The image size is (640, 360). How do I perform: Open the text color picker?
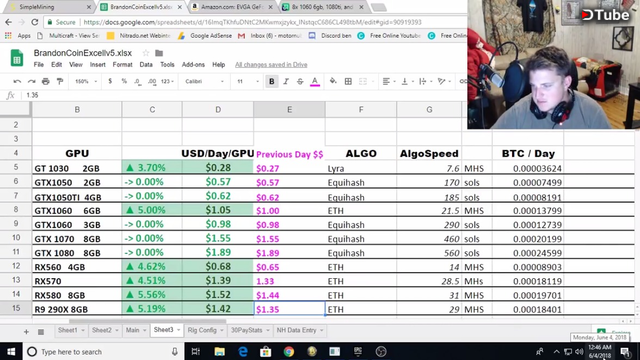(315, 82)
